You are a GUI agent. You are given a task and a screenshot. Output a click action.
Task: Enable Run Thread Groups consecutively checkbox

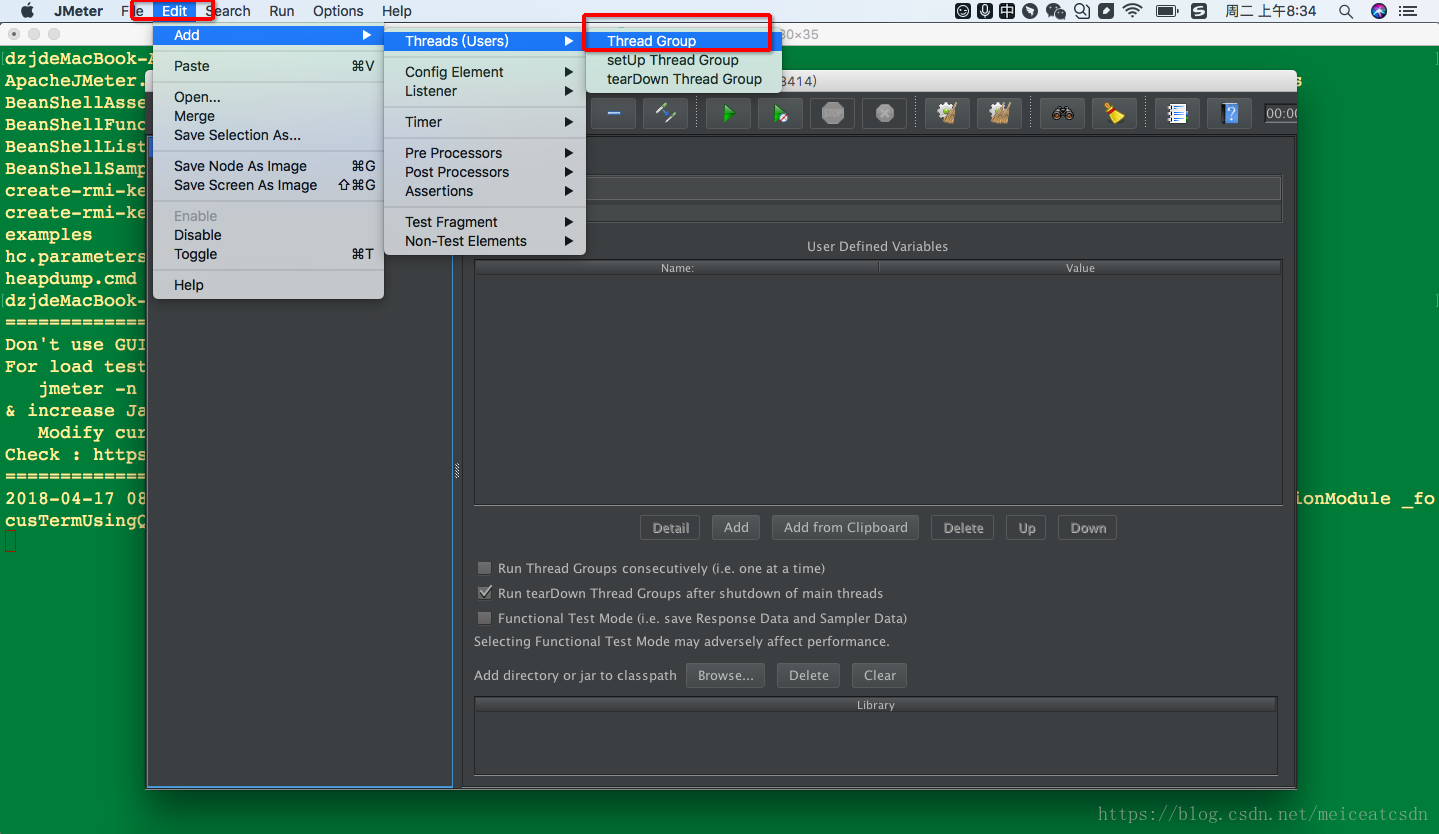pyautogui.click(x=485, y=568)
